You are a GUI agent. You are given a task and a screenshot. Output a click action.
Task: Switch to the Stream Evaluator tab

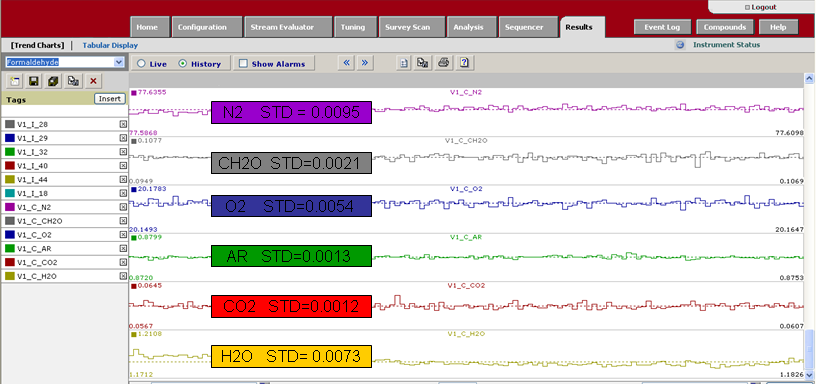click(288, 27)
